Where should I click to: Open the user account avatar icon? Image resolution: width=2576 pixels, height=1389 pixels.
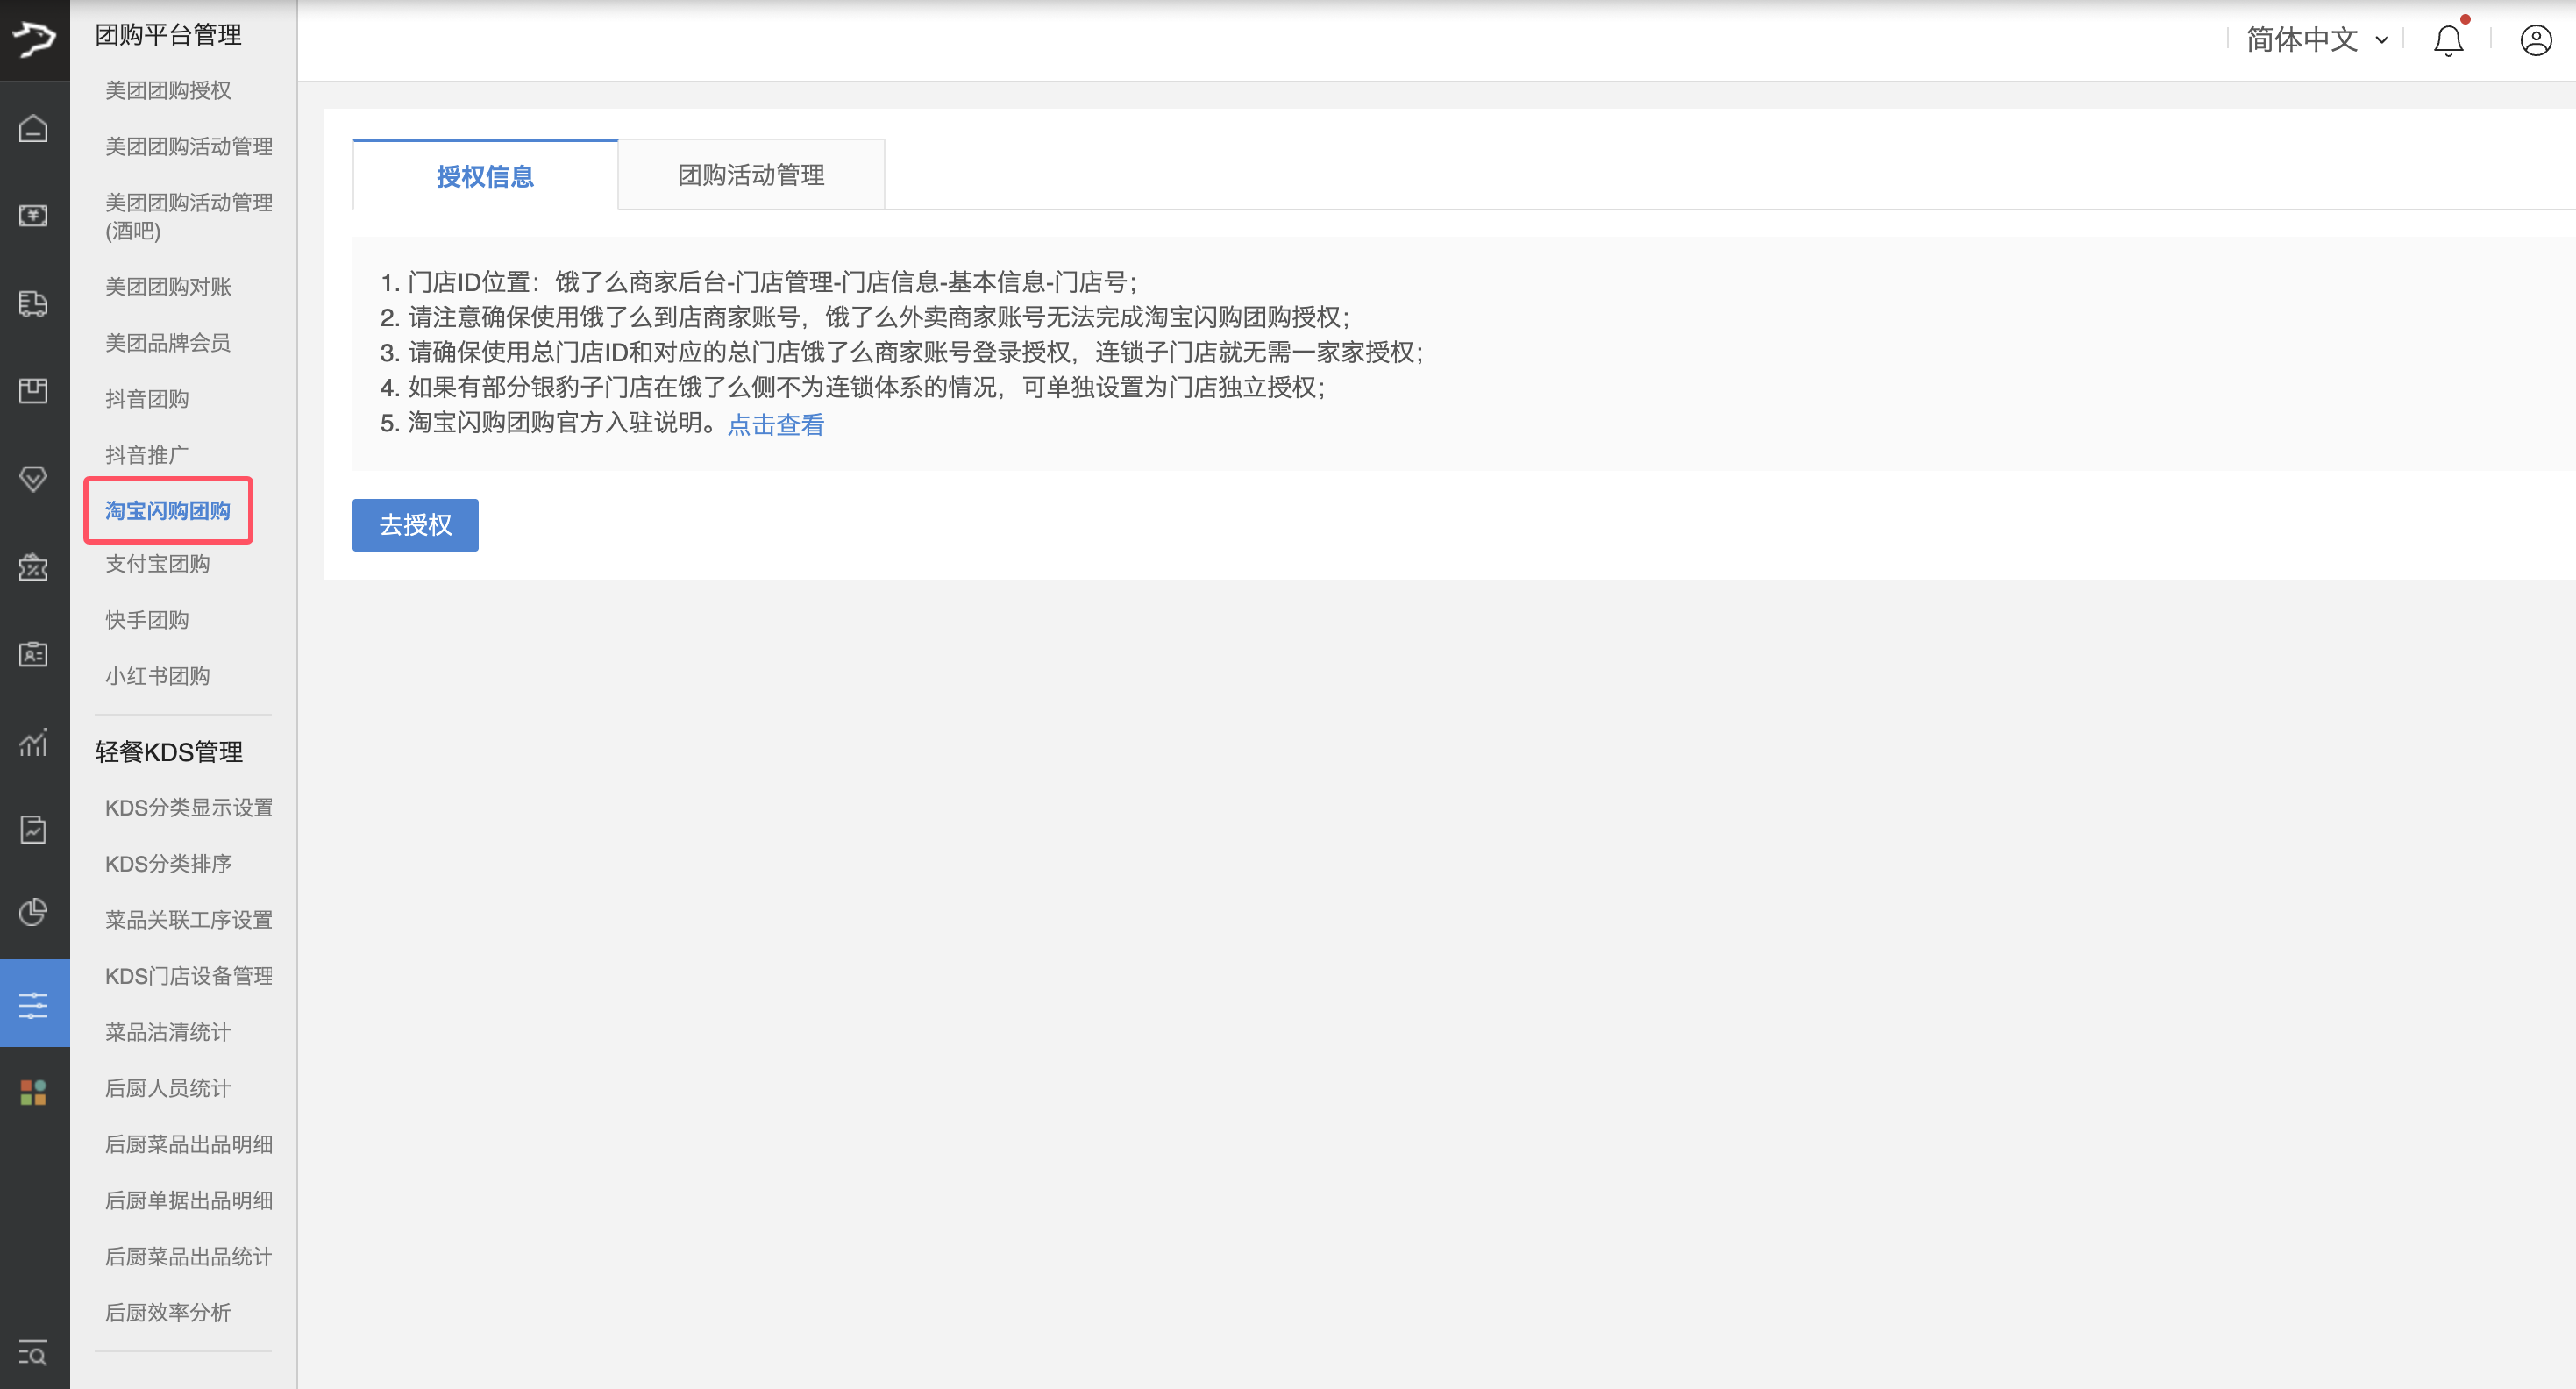tap(2535, 41)
